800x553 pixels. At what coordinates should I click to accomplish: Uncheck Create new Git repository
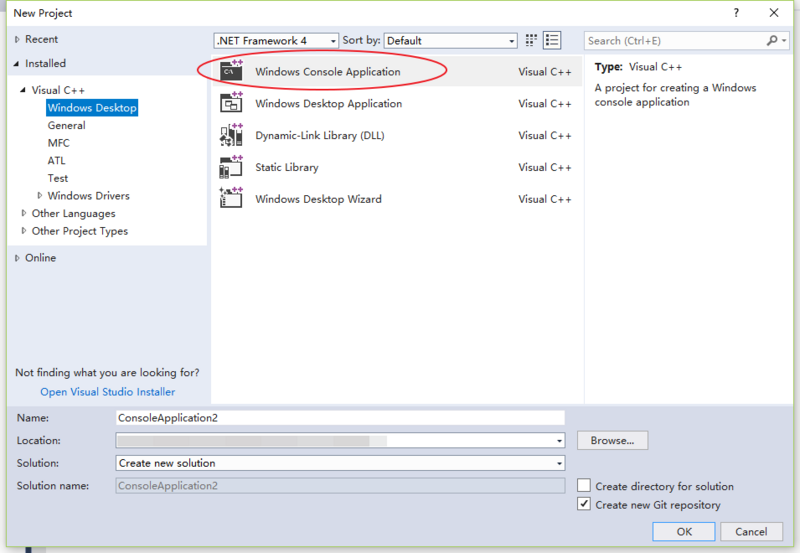pyautogui.click(x=584, y=504)
